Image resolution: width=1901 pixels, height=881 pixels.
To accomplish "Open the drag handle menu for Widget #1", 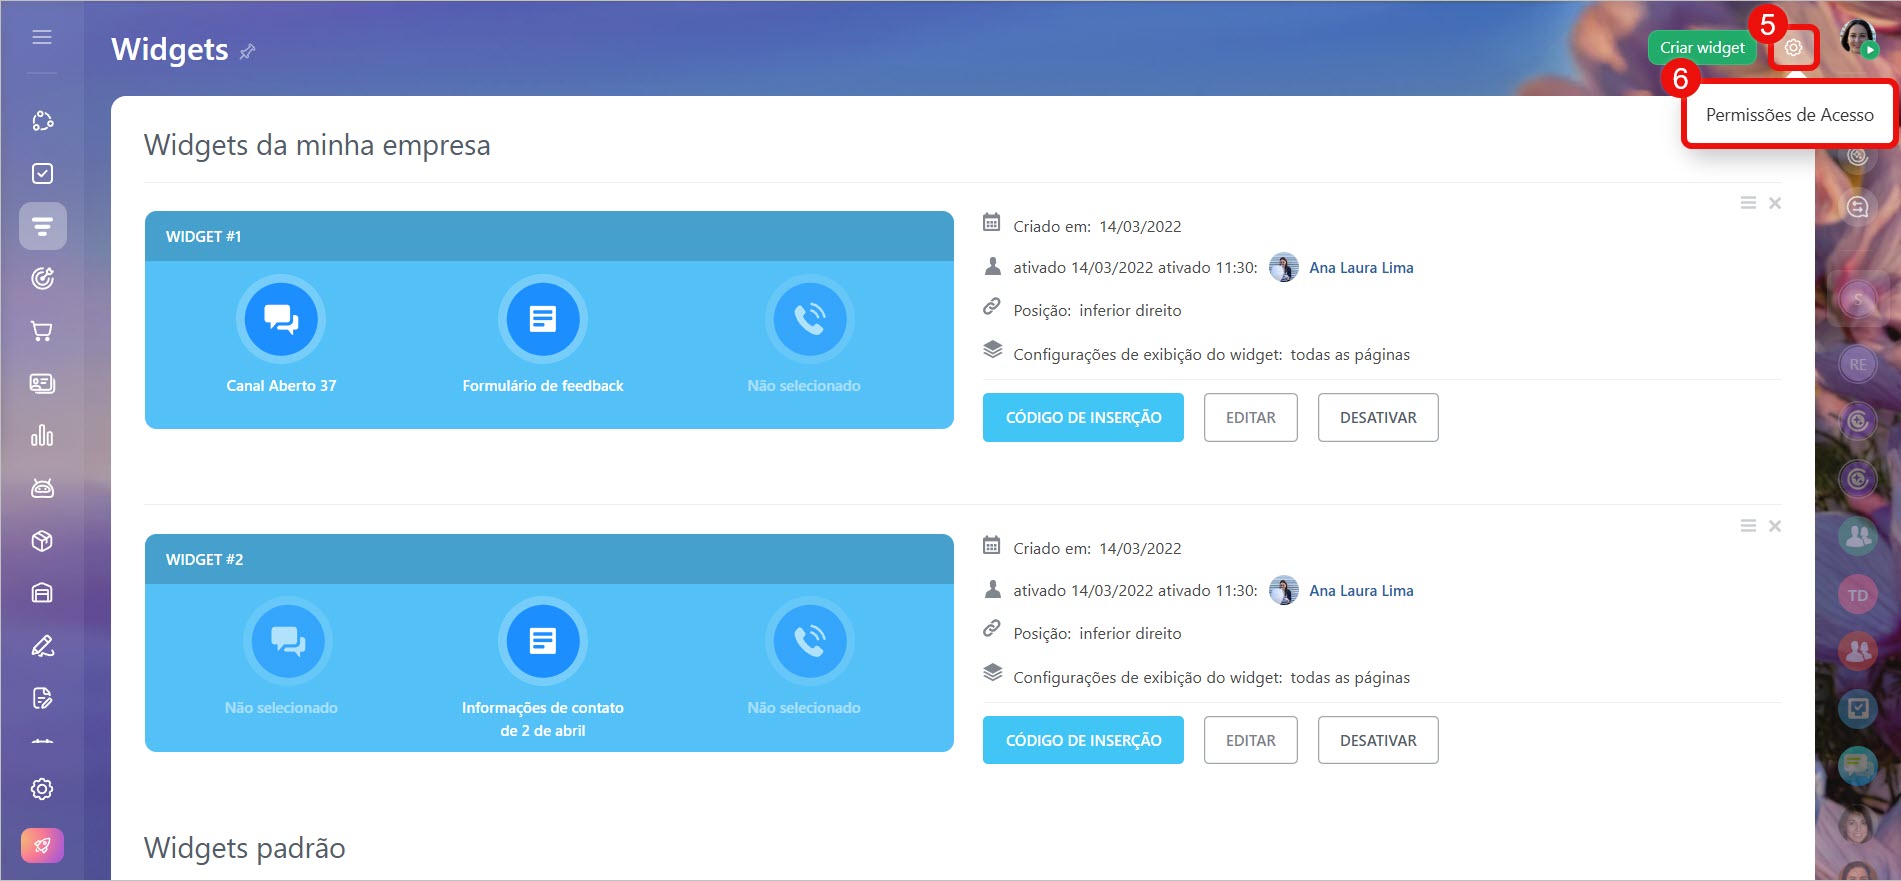I will [1748, 203].
